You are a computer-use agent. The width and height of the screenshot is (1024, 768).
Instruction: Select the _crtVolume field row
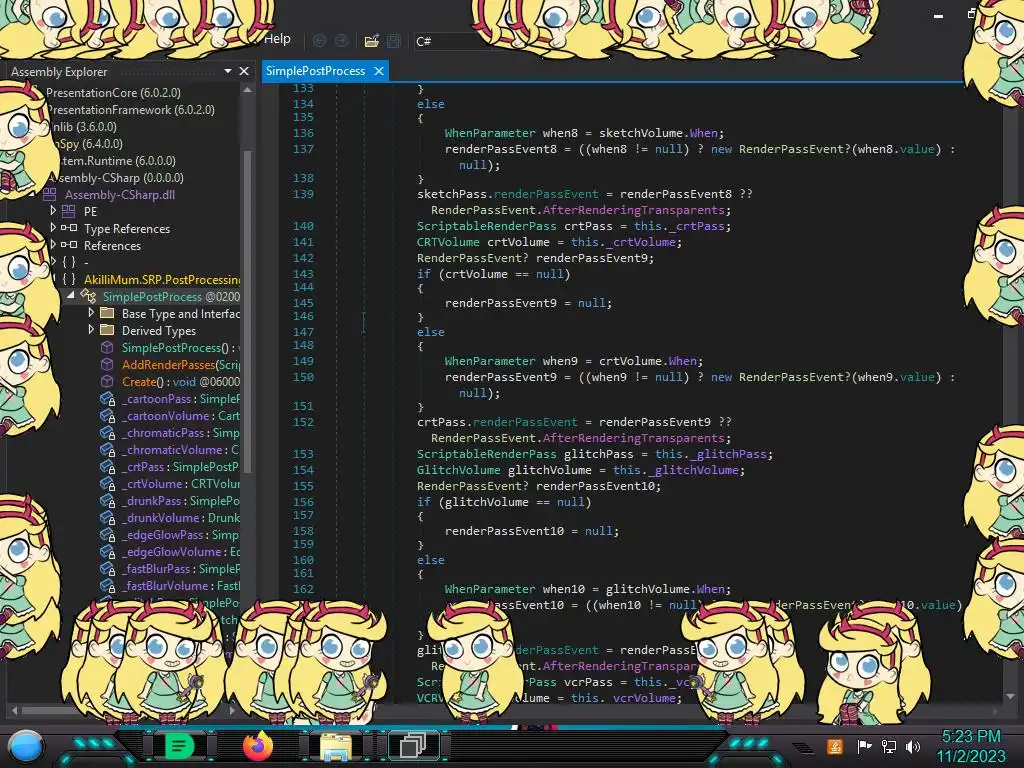click(170, 483)
